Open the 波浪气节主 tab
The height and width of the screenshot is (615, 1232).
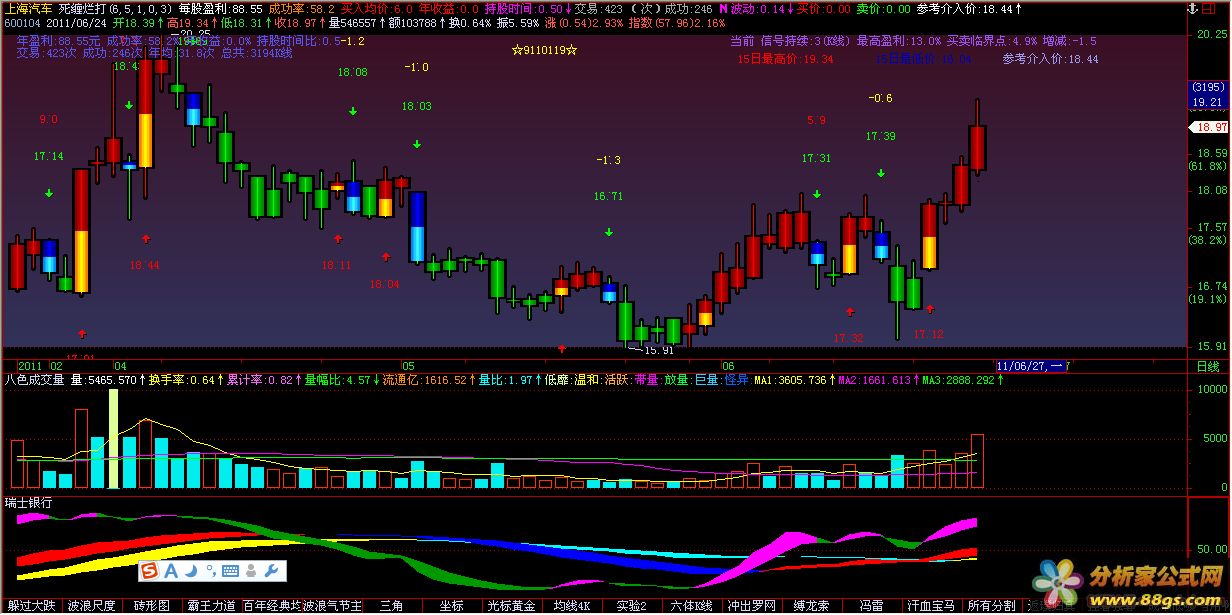tap(332, 606)
